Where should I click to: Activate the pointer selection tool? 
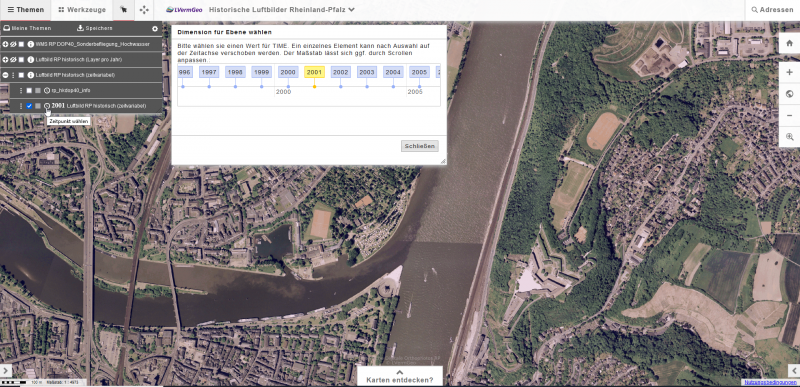(123, 10)
